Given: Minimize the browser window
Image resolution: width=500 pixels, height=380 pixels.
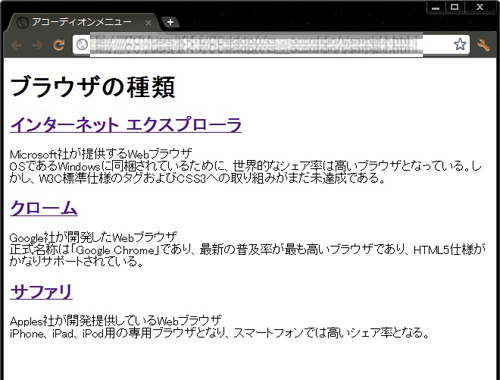Looking at the screenshot, I should 436,8.
